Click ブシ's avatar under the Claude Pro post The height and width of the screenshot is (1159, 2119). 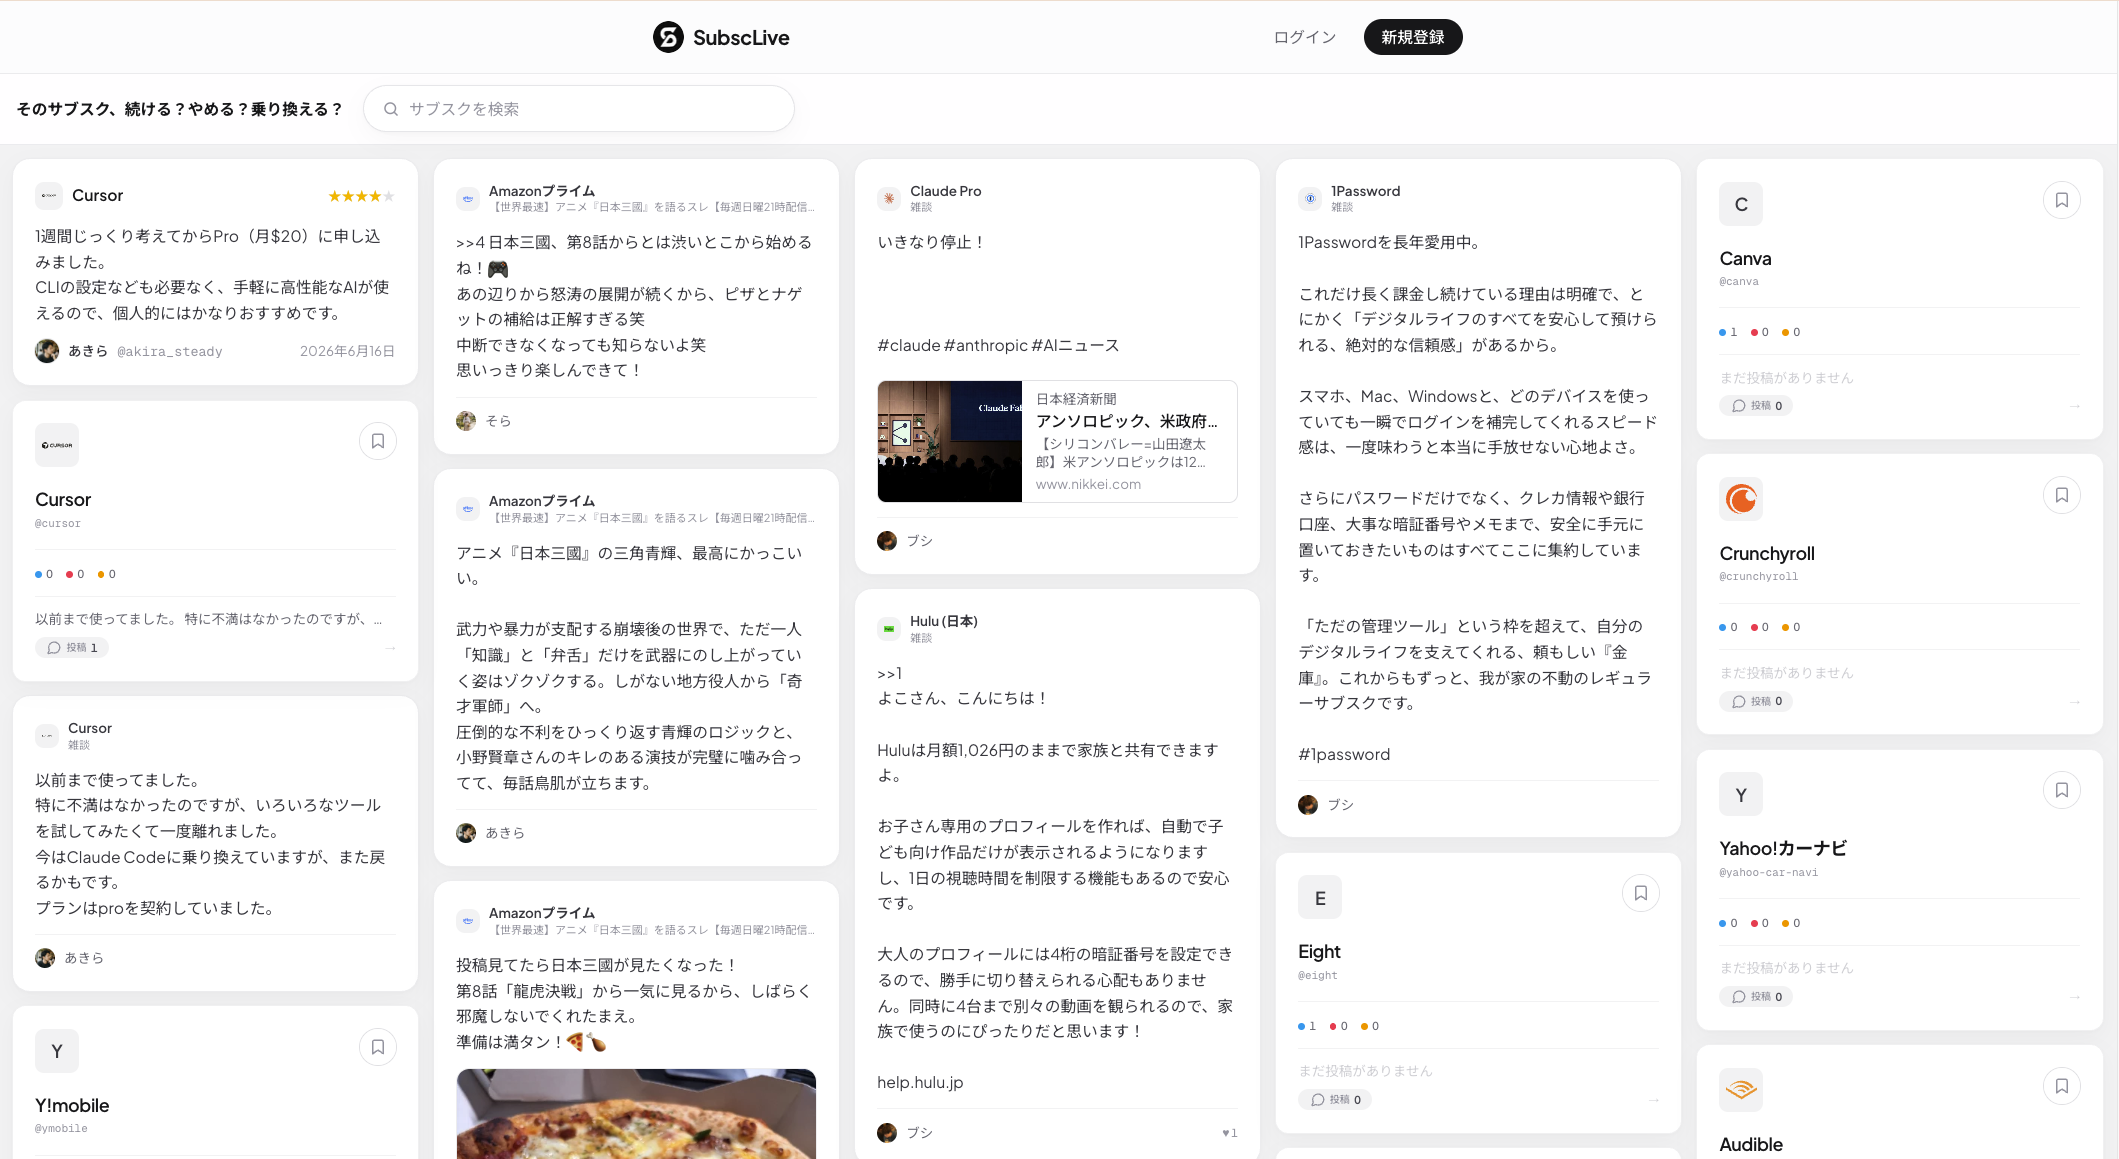click(887, 541)
